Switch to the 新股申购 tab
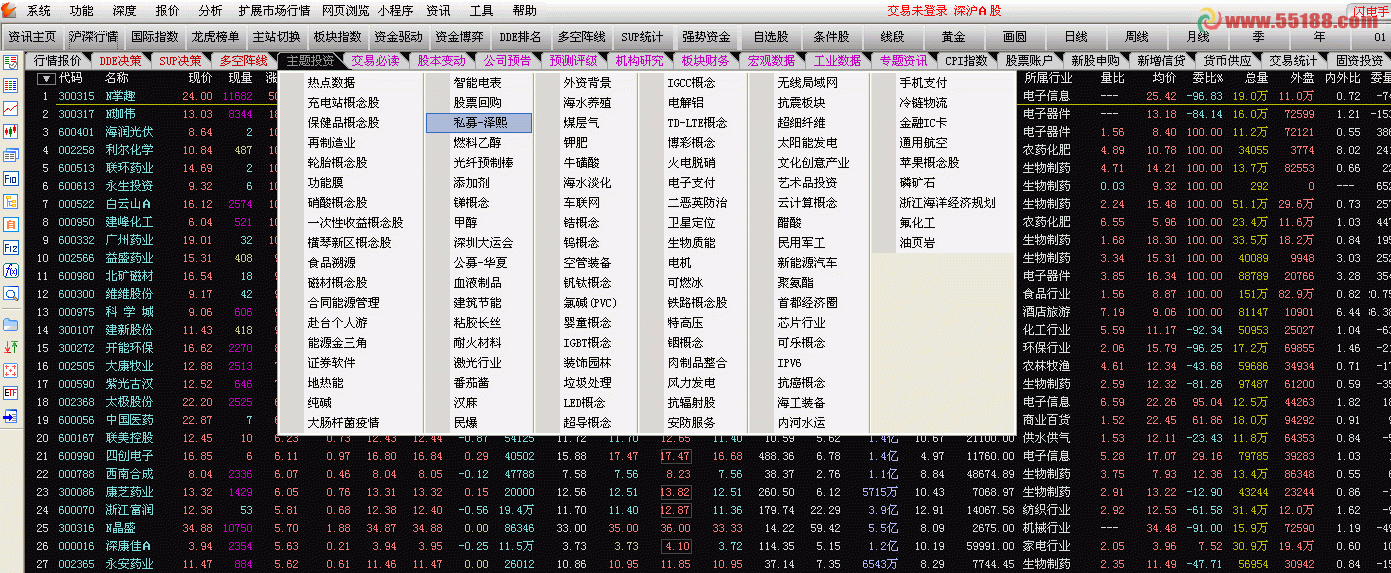This screenshot has height=573, width=1391. pos(1095,61)
